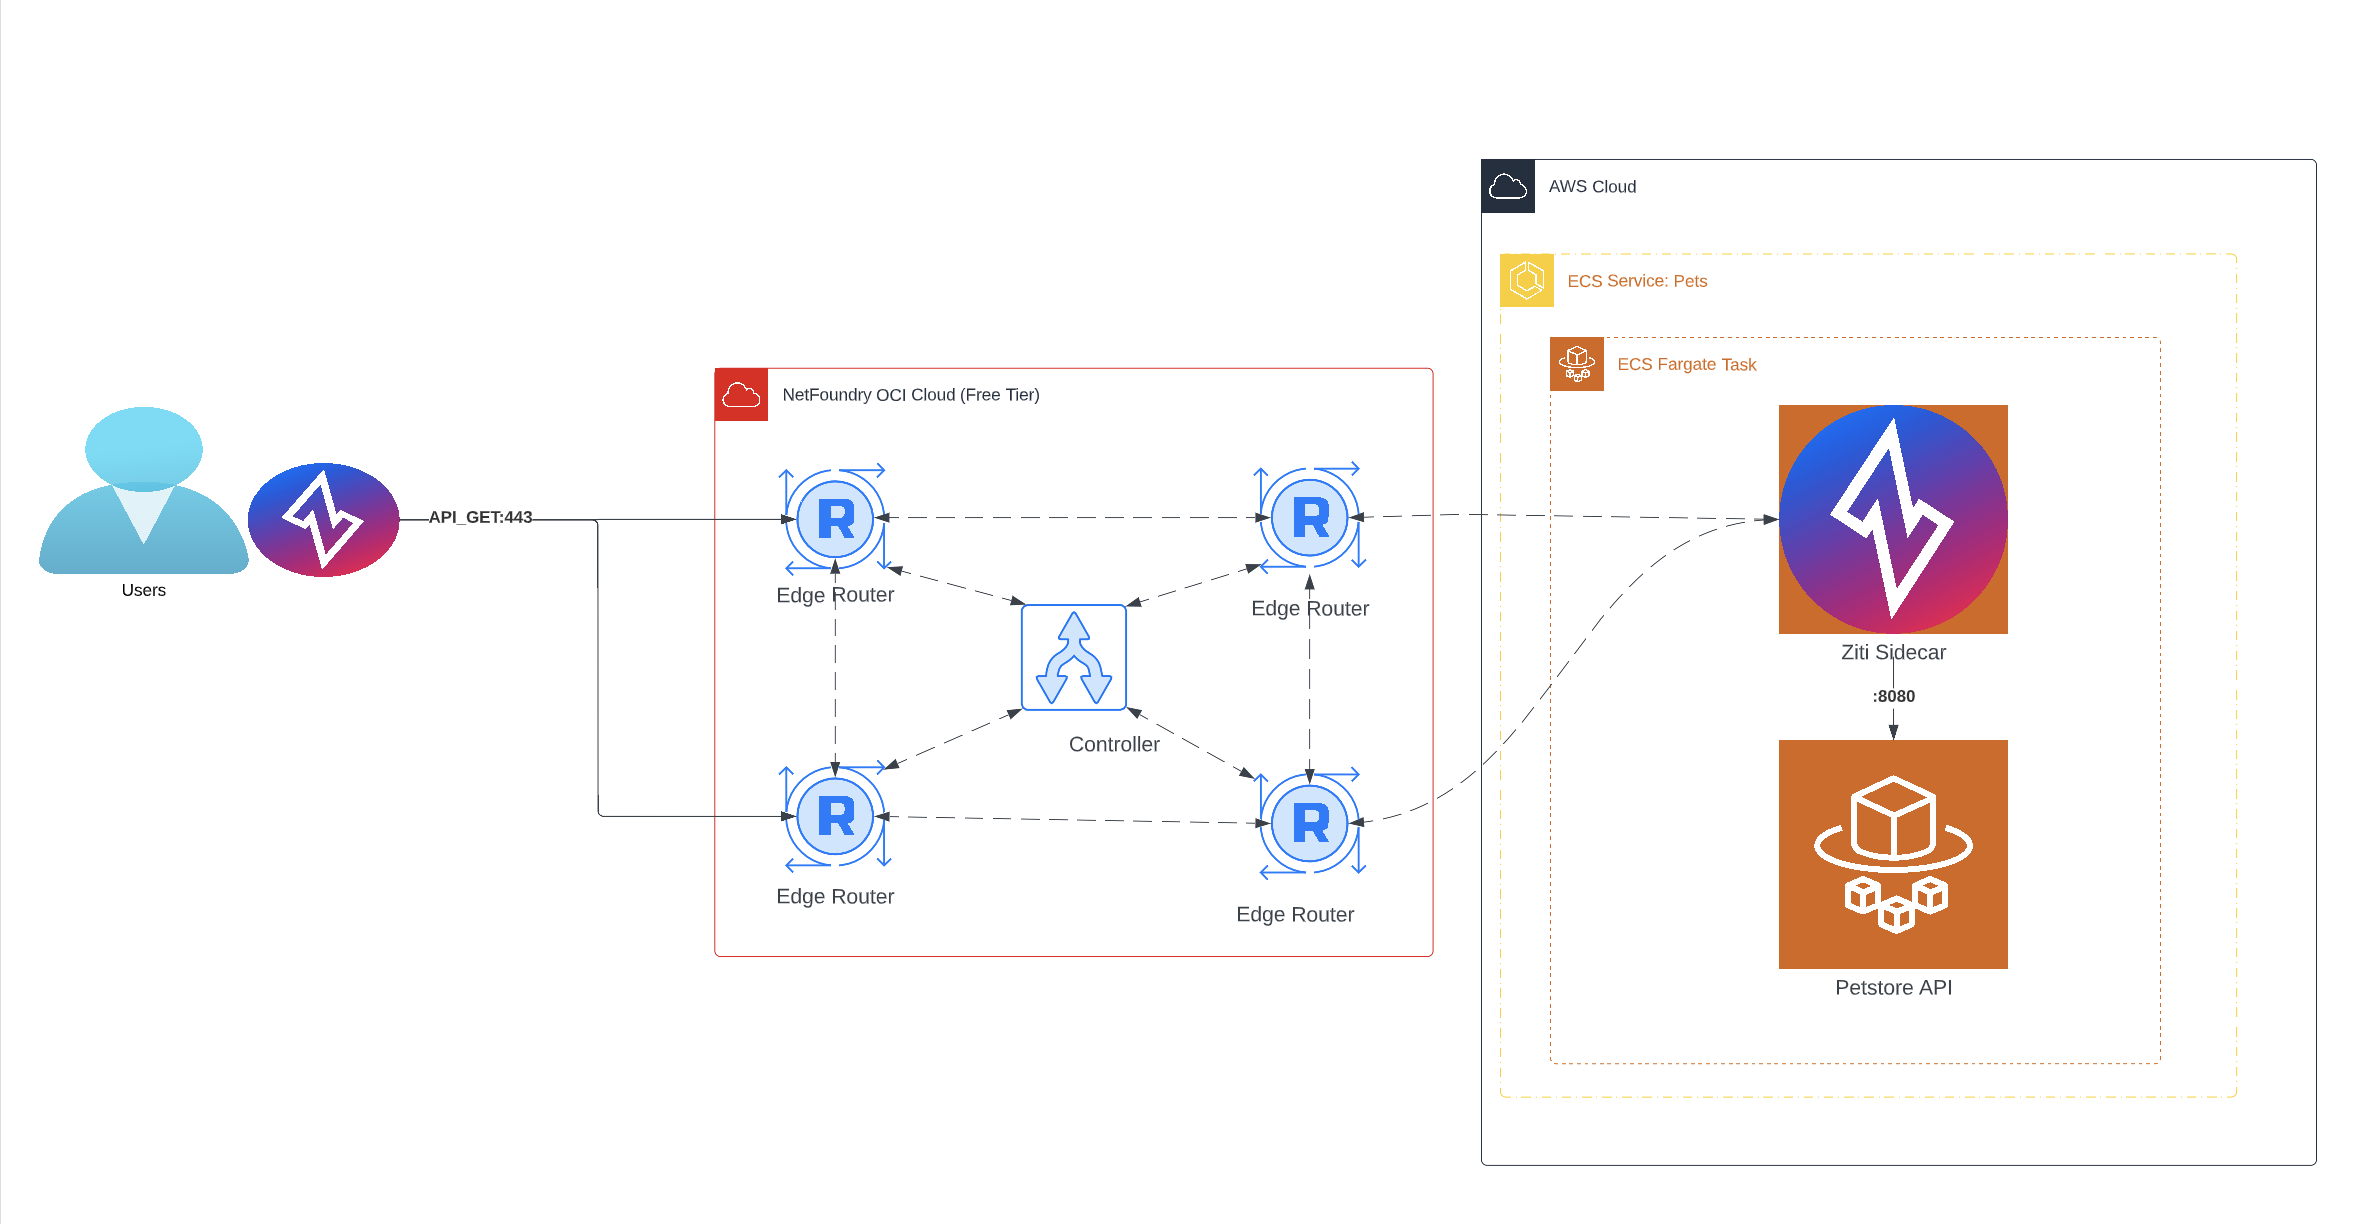
Task: Click the NetFoundry OCI Cloud (Free Tier) title
Action: click(910, 395)
